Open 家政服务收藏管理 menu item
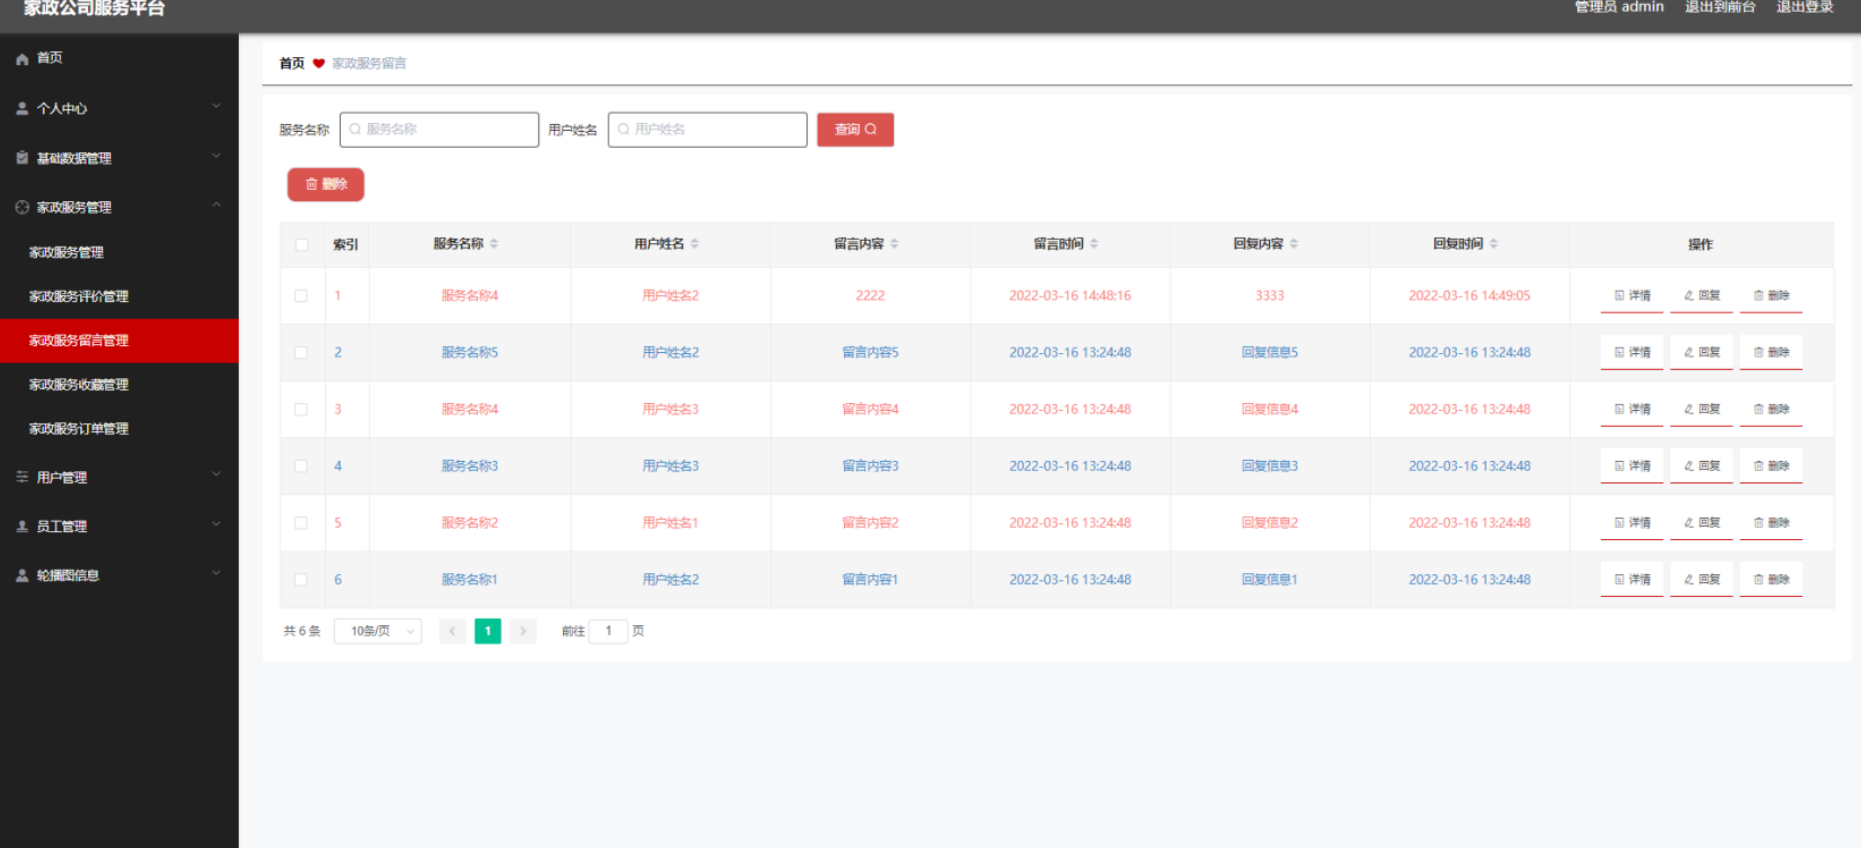The image size is (1861, 848). (x=119, y=384)
